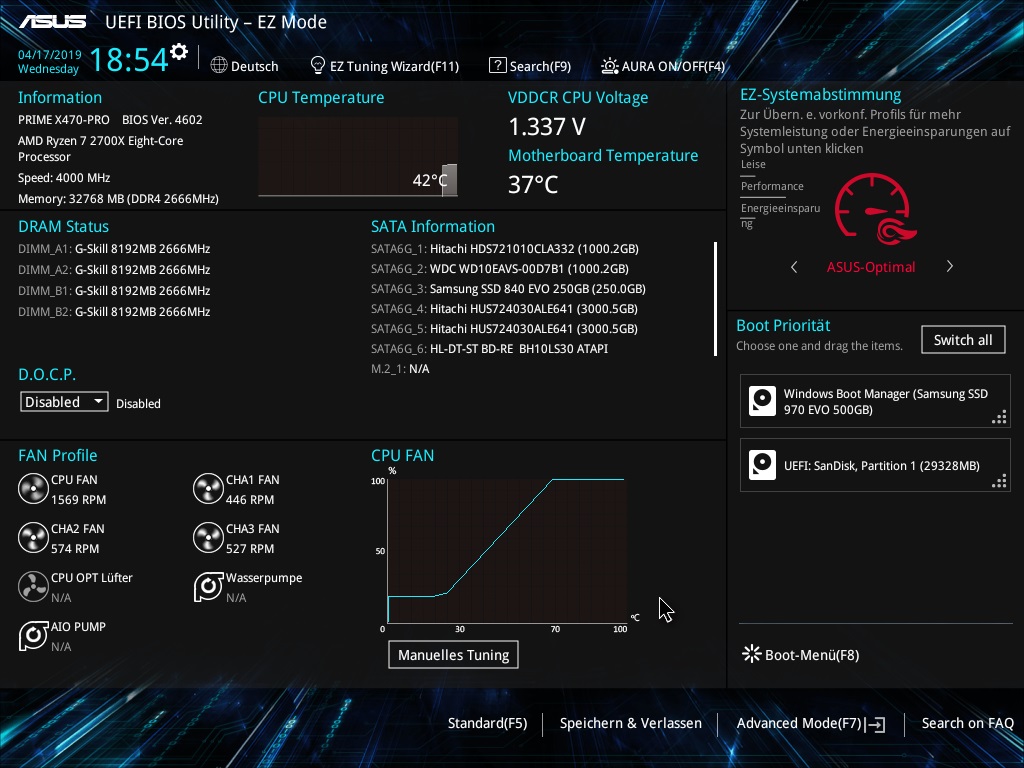Click the Speed: 4000 MHz text
Screen dimensions: 1024x768
(64, 178)
